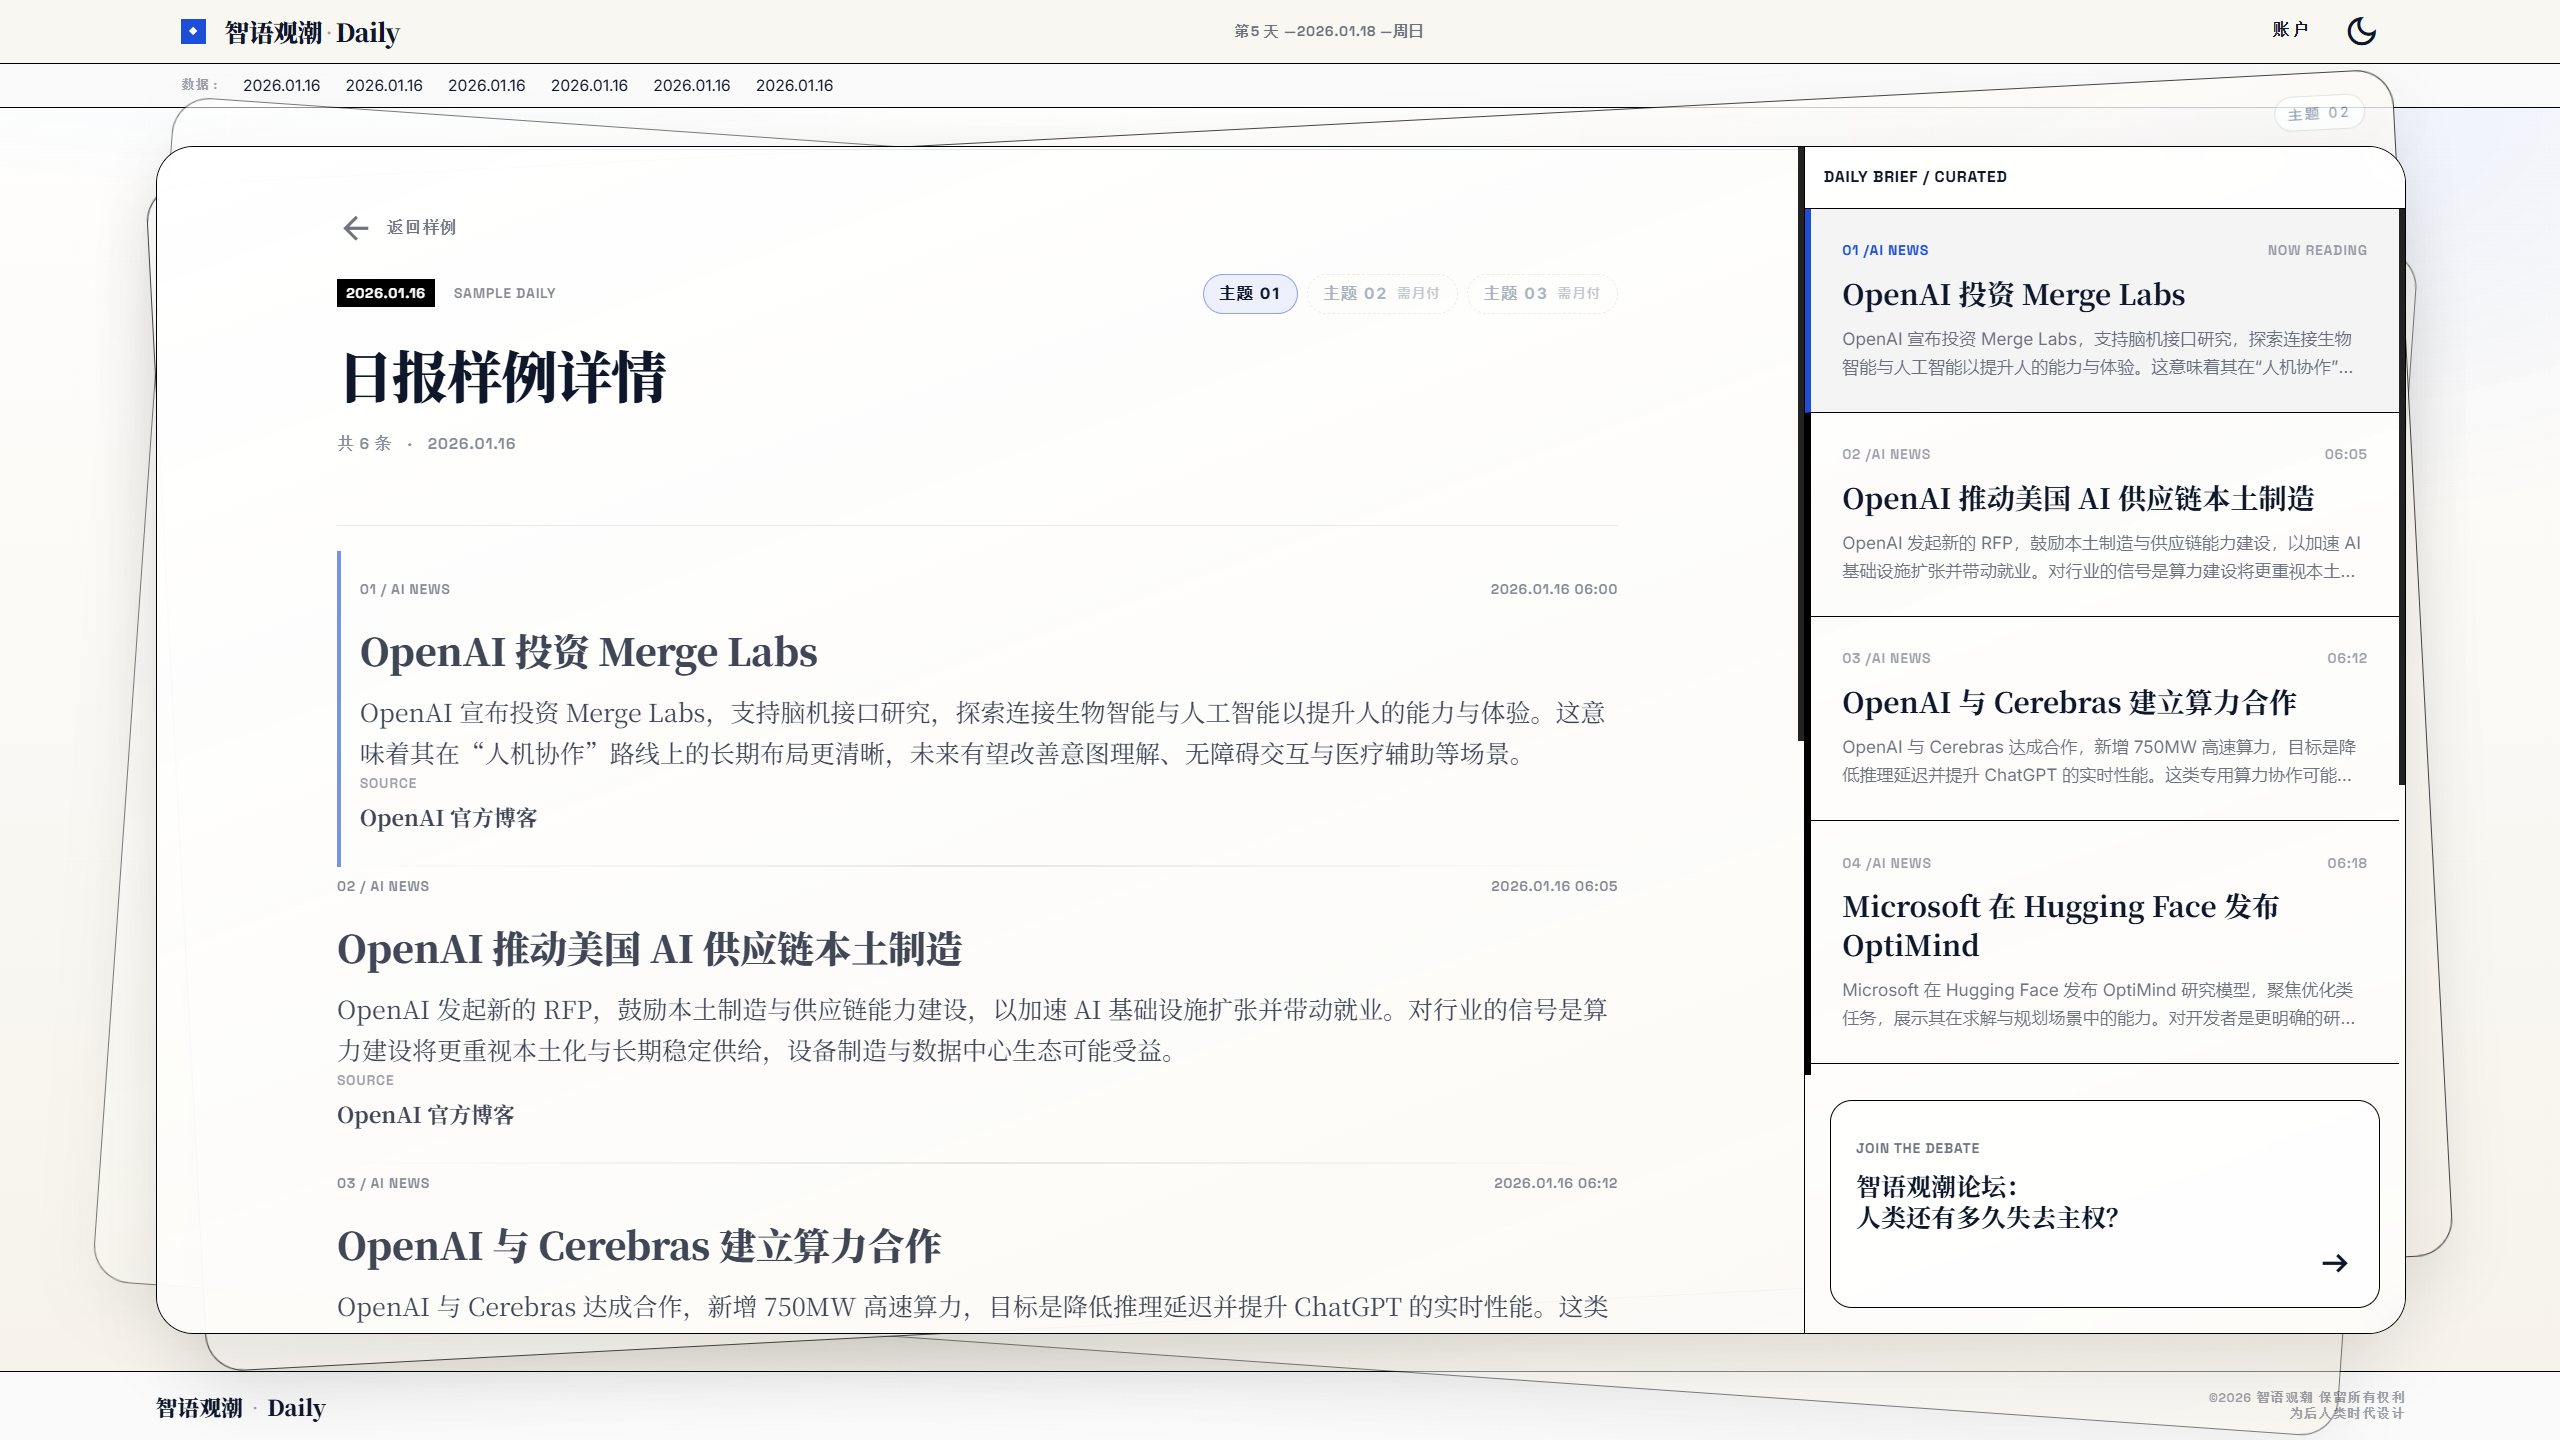This screenshot has width=2560, height=1440.
Task: Click the 主题 02 badge on the background card
Action: pyautogui.click(x=2318, y=113)
